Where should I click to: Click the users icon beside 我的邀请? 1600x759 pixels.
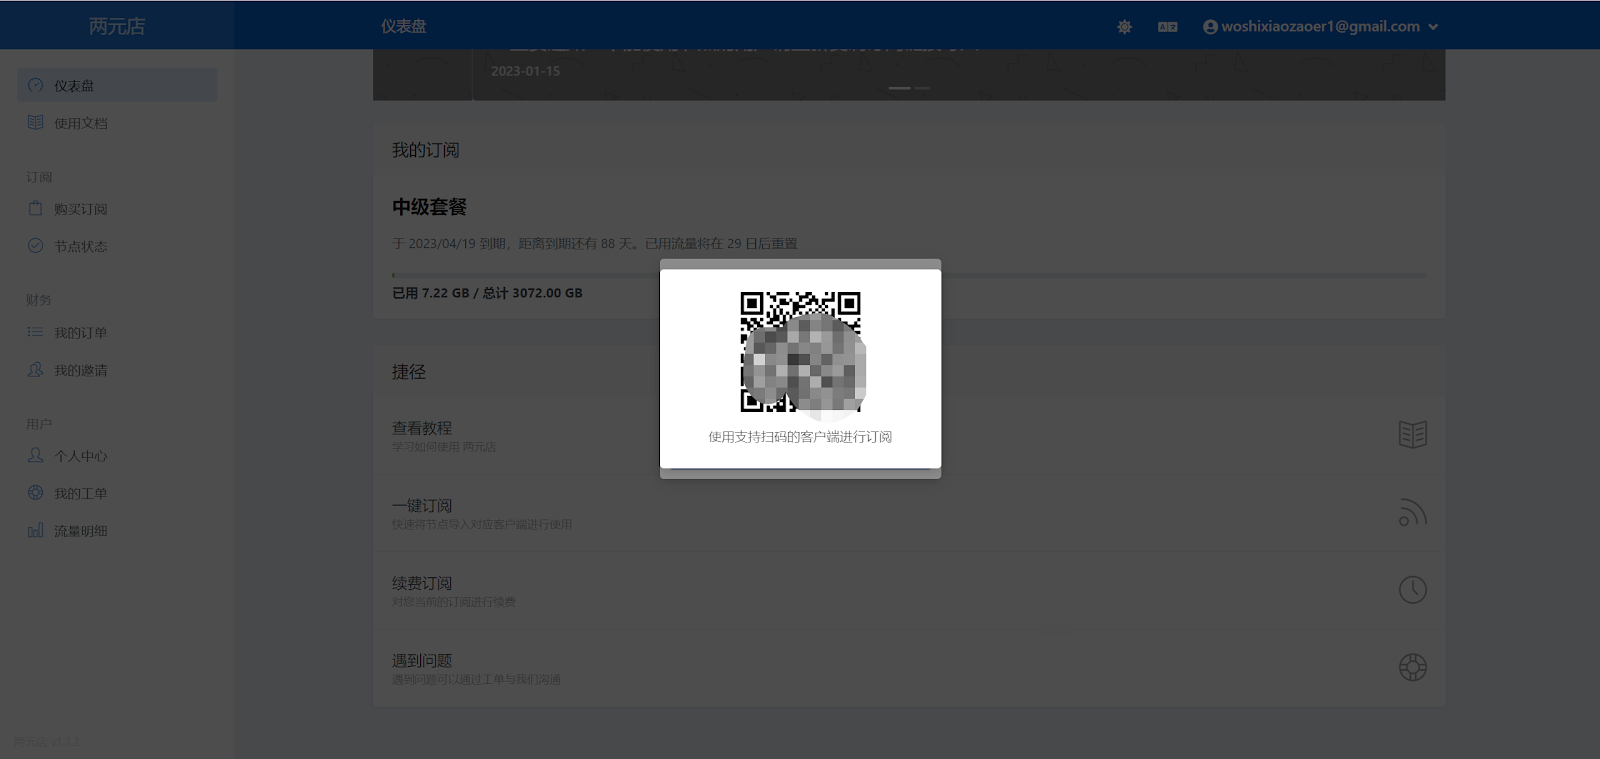click(x=36, y=369)
